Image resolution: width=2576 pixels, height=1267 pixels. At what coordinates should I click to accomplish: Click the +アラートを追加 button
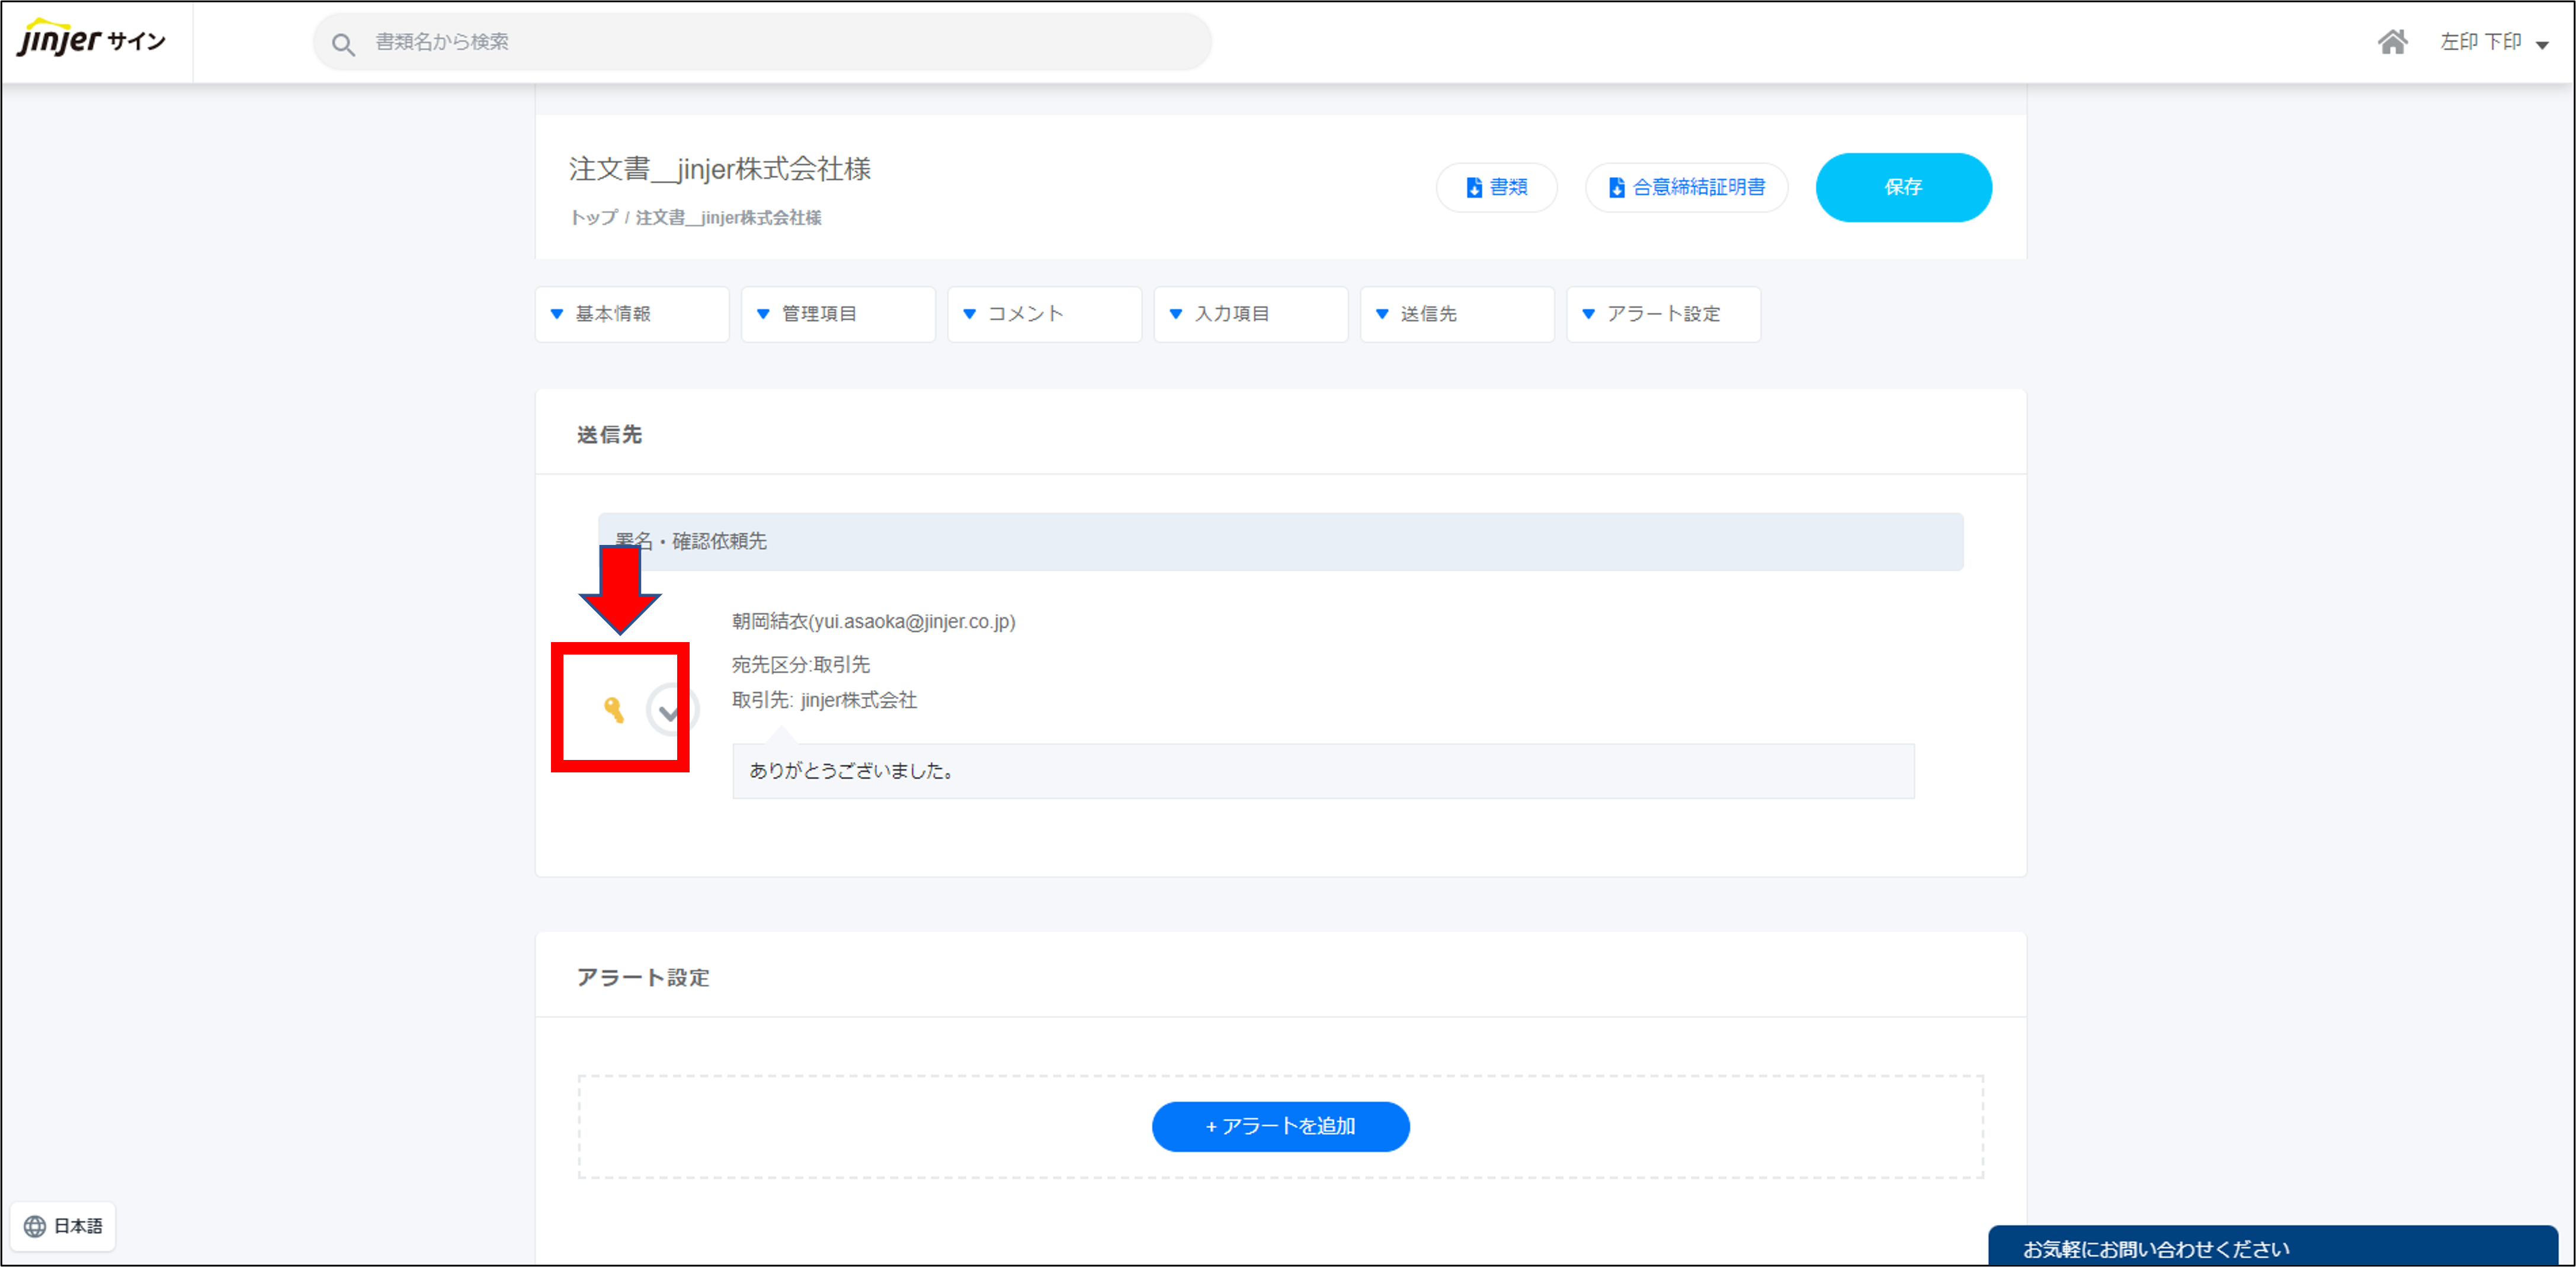pos(1280,1126)
